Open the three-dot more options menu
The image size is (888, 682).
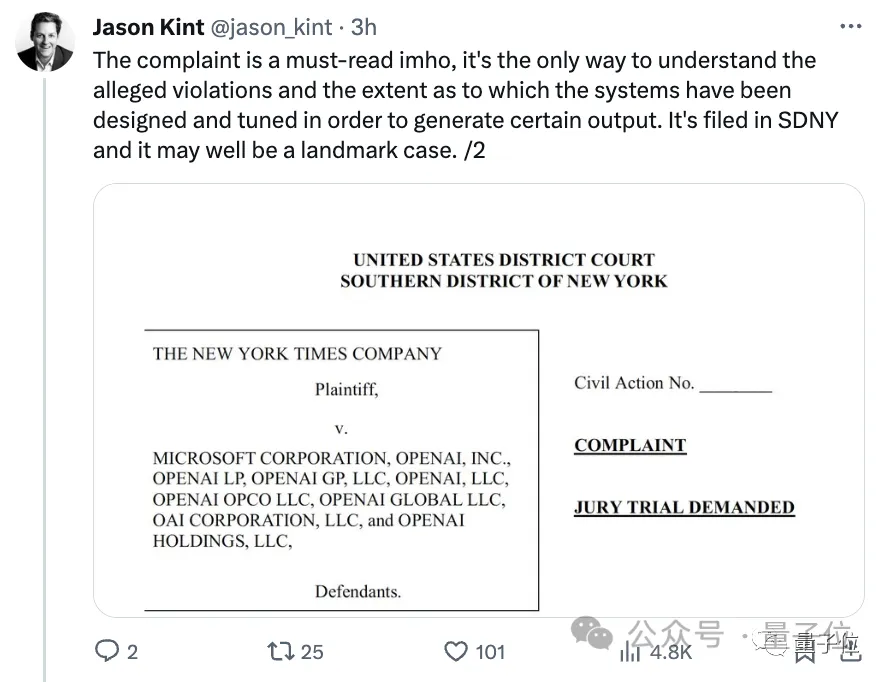pyautogui.click(x=849, y=27)
